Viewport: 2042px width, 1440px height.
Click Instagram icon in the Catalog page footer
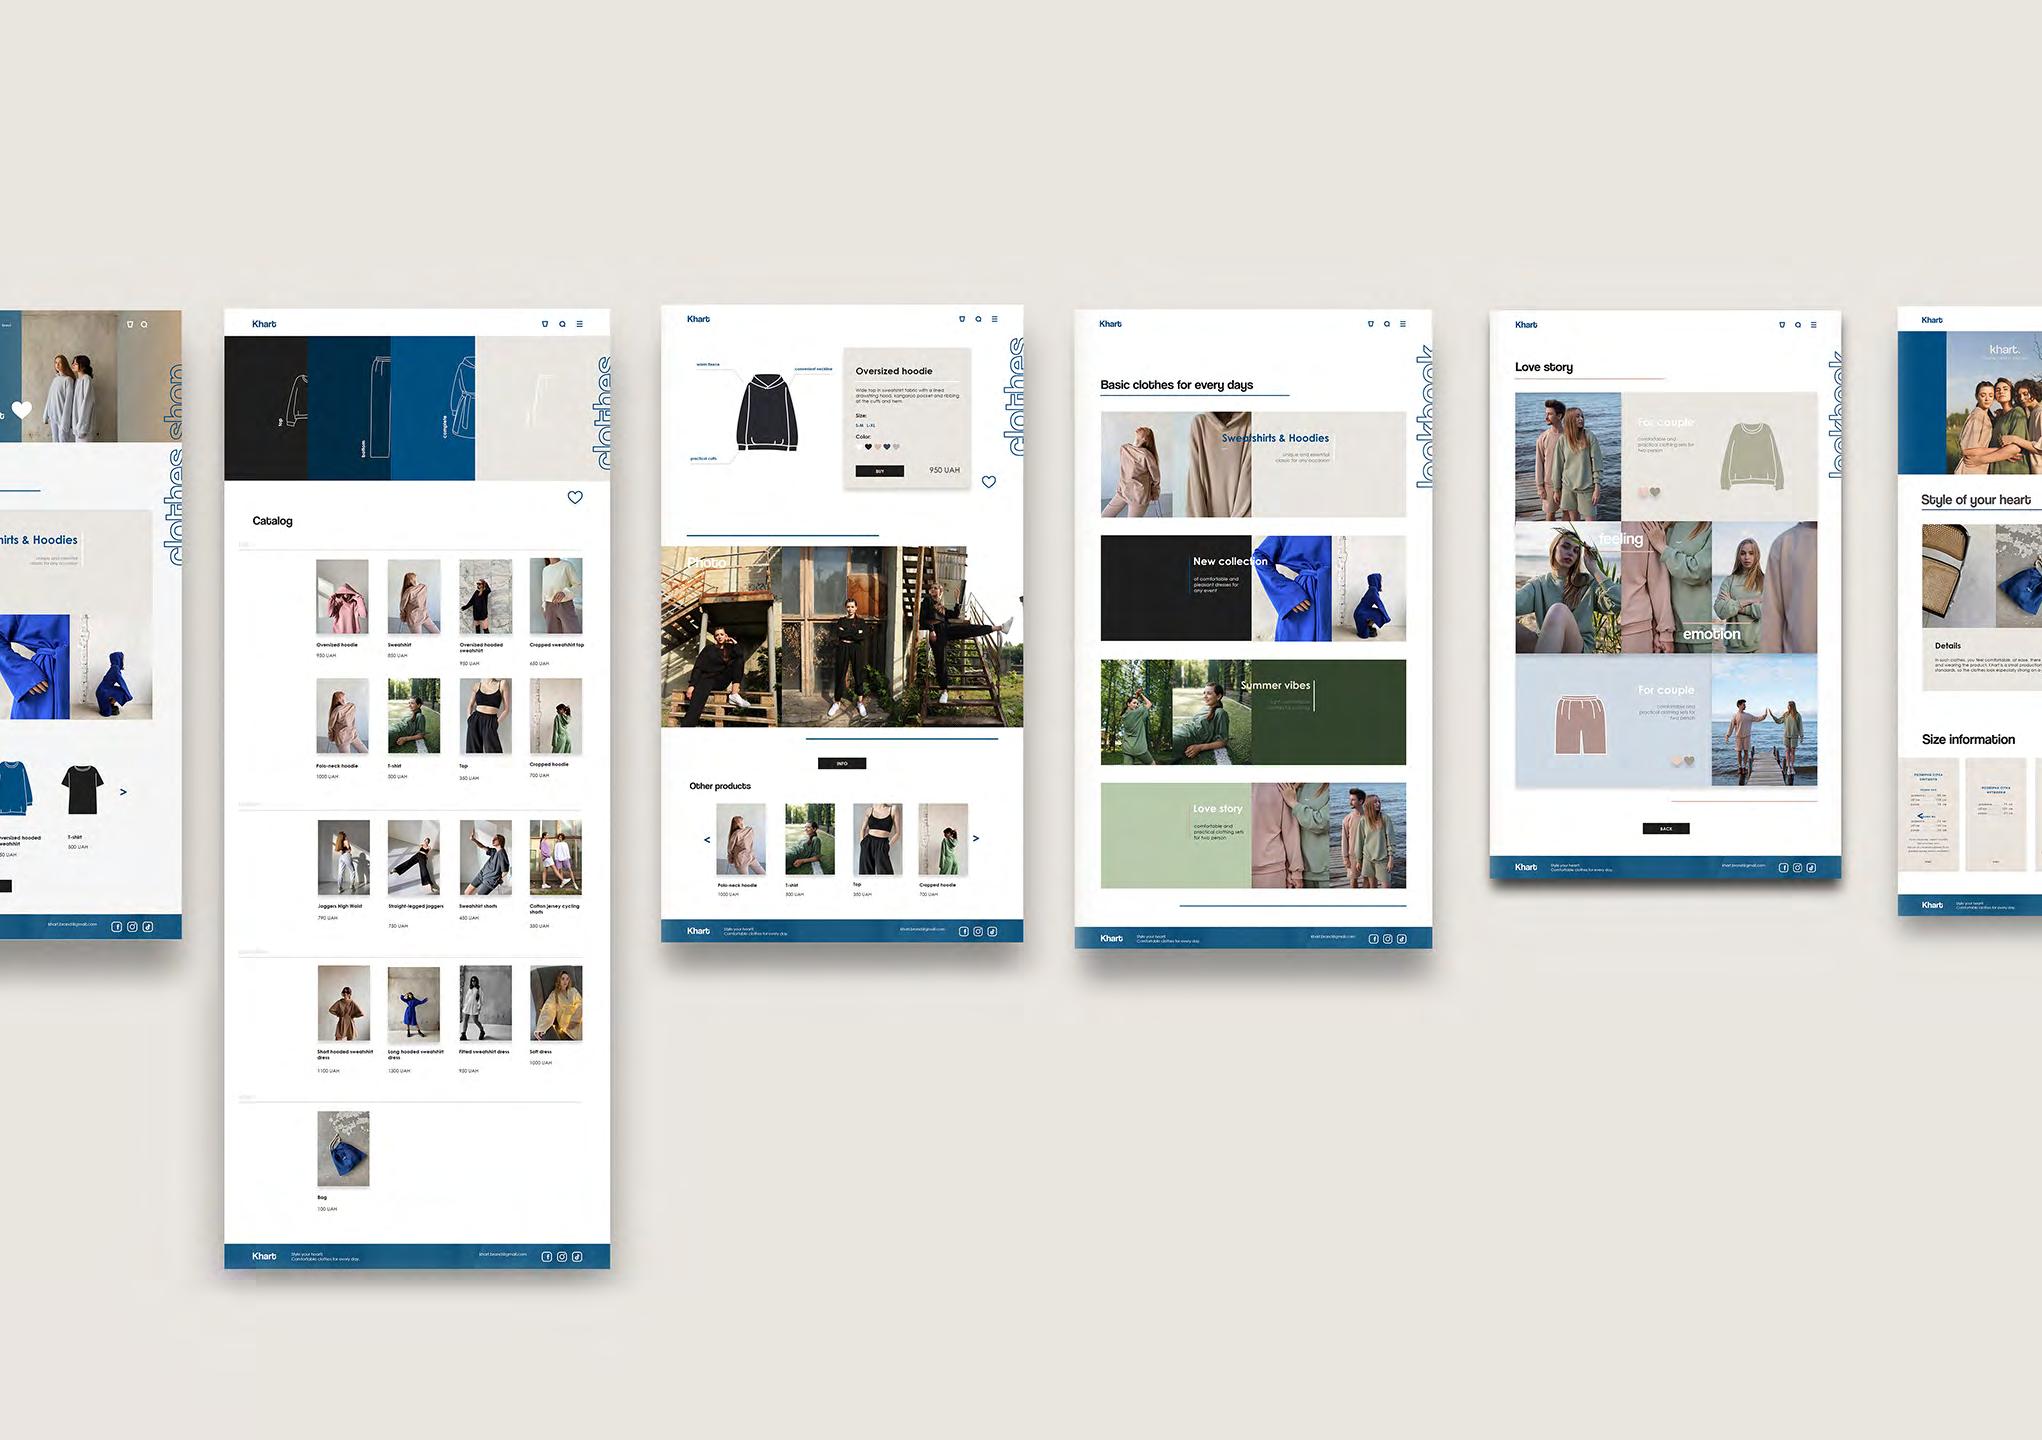point(562,1257)
